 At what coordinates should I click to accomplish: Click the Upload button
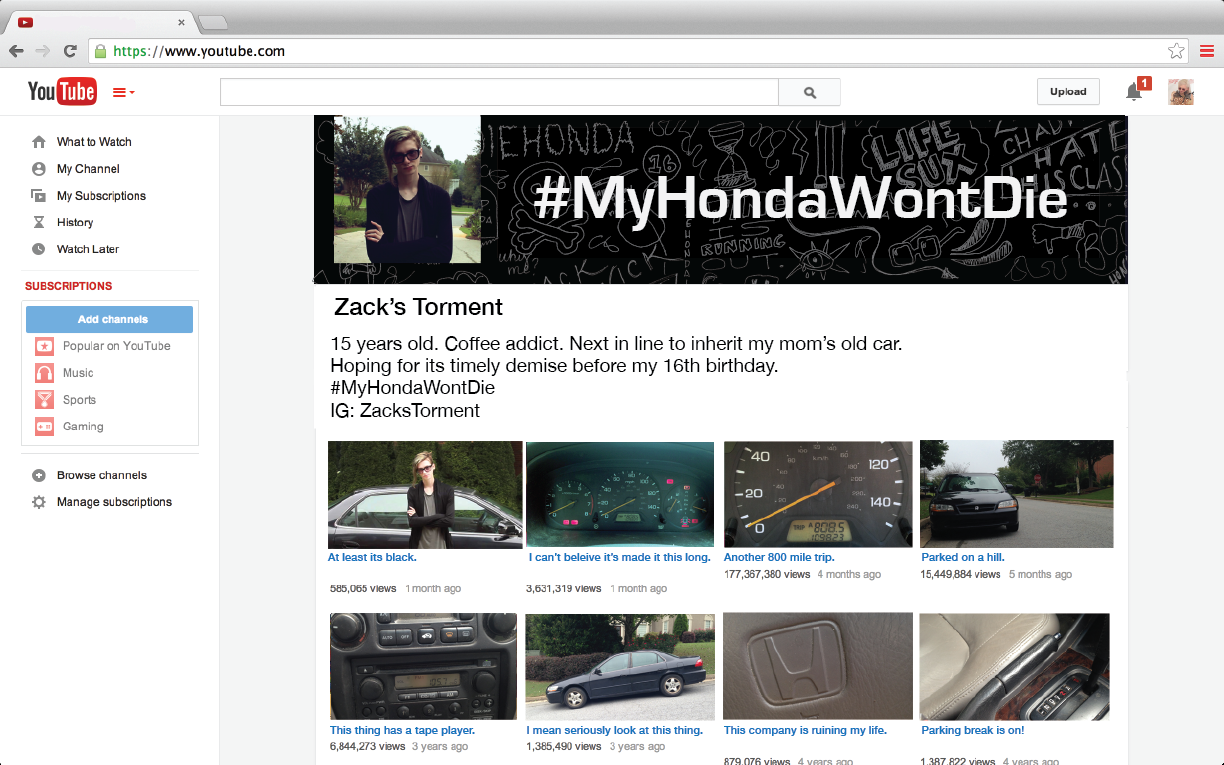[x=1068, y=92]
